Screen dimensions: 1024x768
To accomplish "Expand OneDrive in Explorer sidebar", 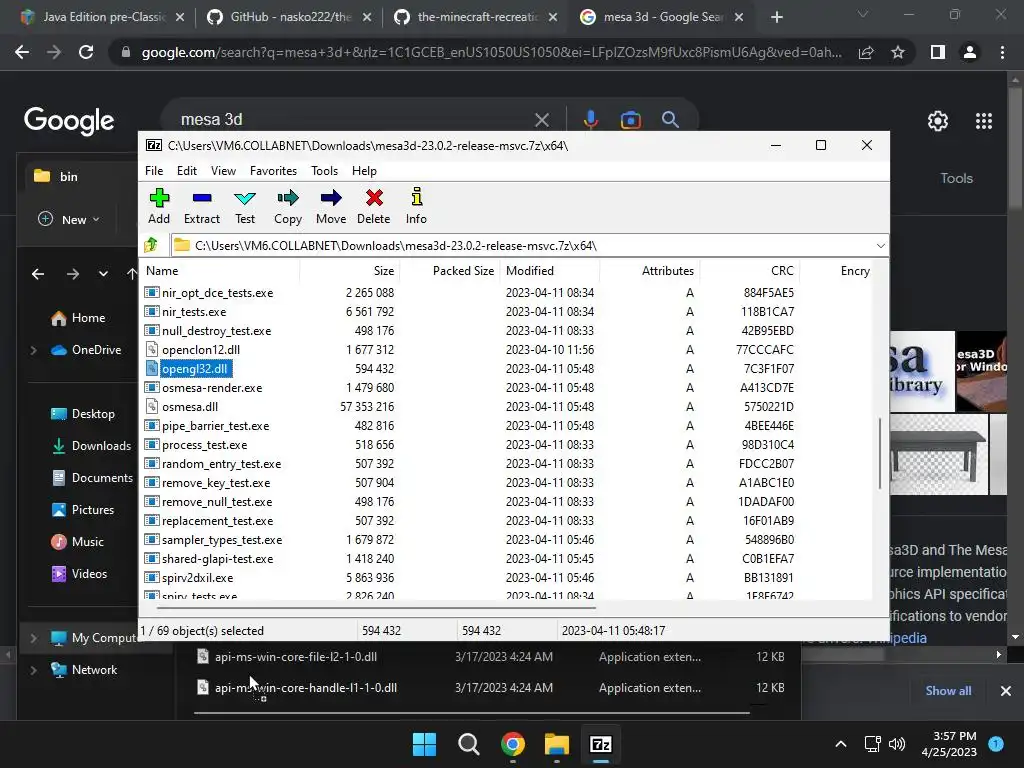I will point(33,350).
